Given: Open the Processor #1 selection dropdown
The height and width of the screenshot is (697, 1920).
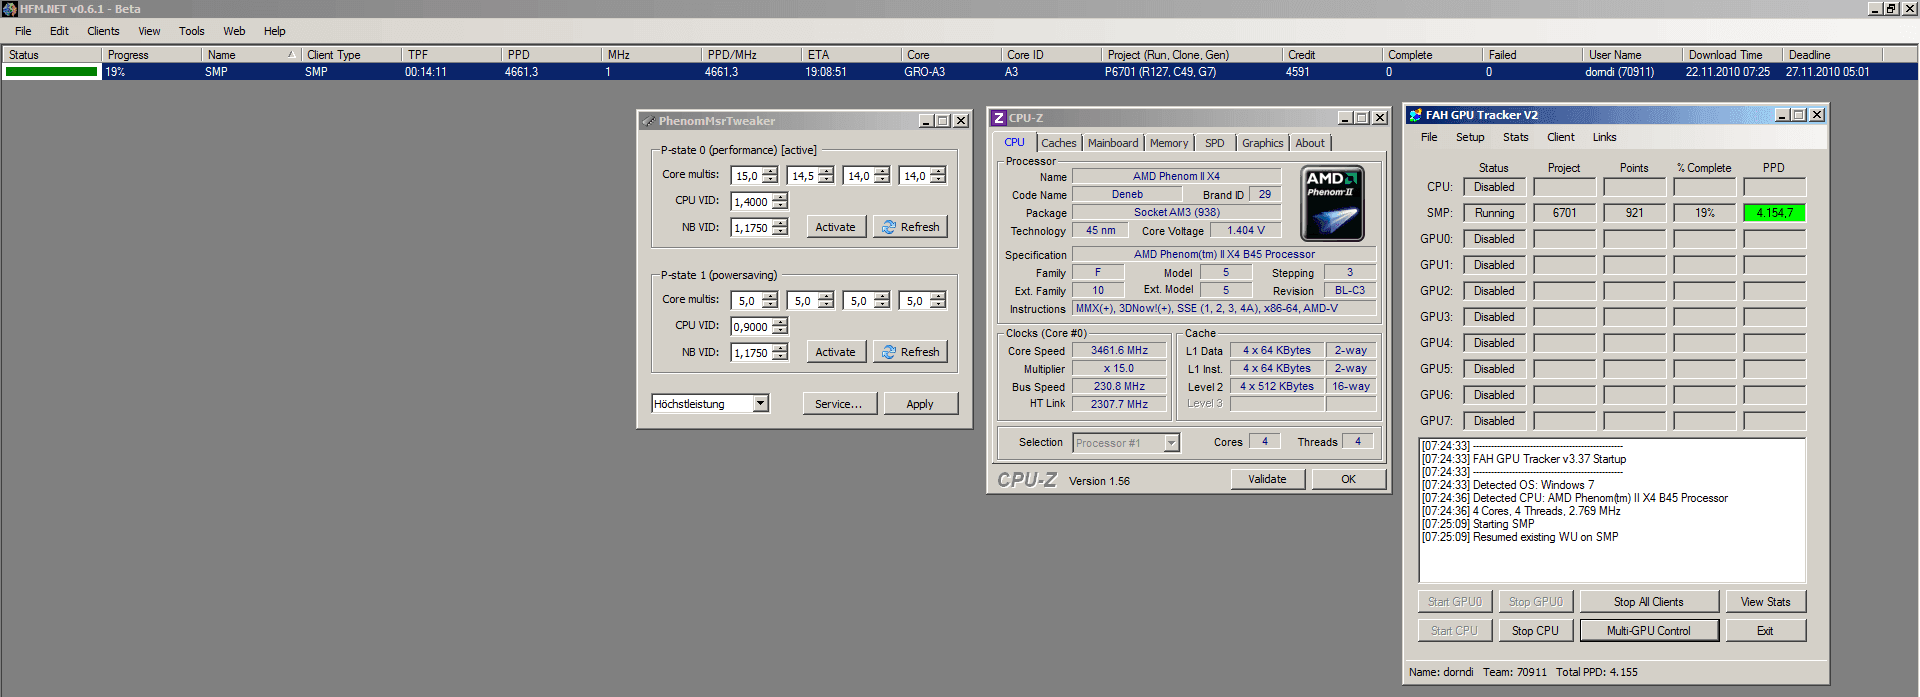Looking at the screenshot, I should pos(1171,443).
